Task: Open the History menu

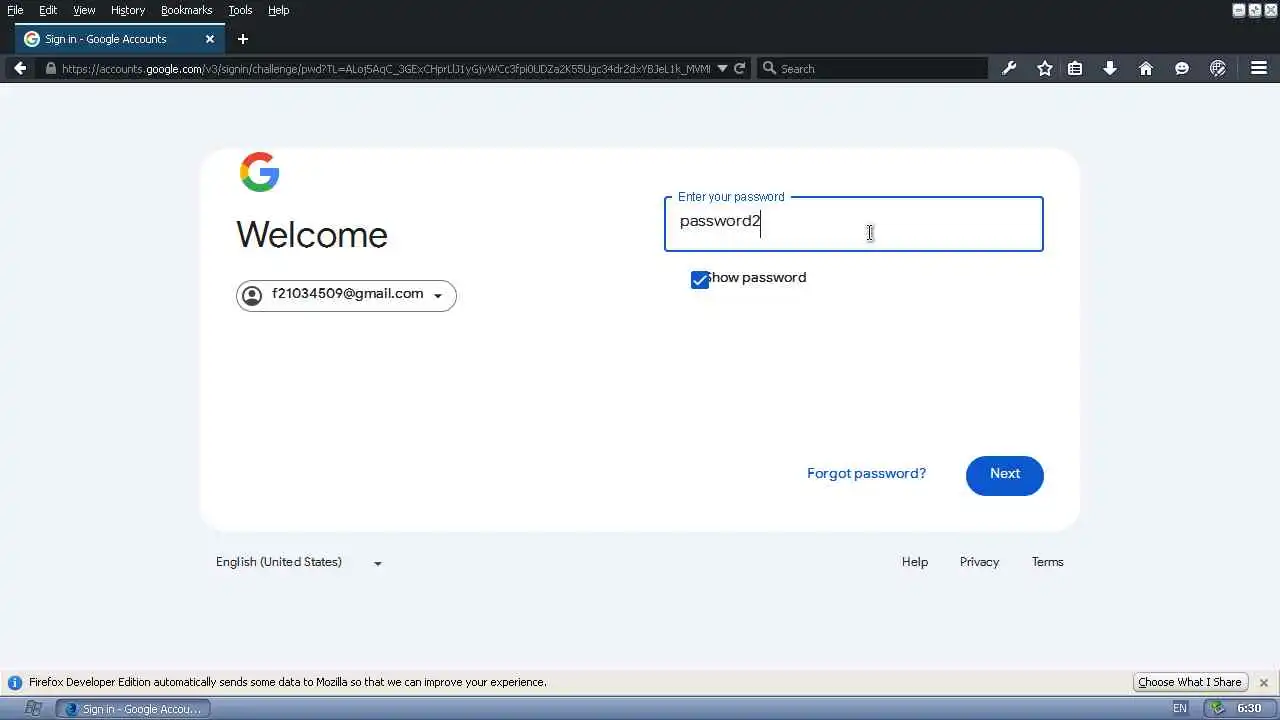Action: [128, 10]
